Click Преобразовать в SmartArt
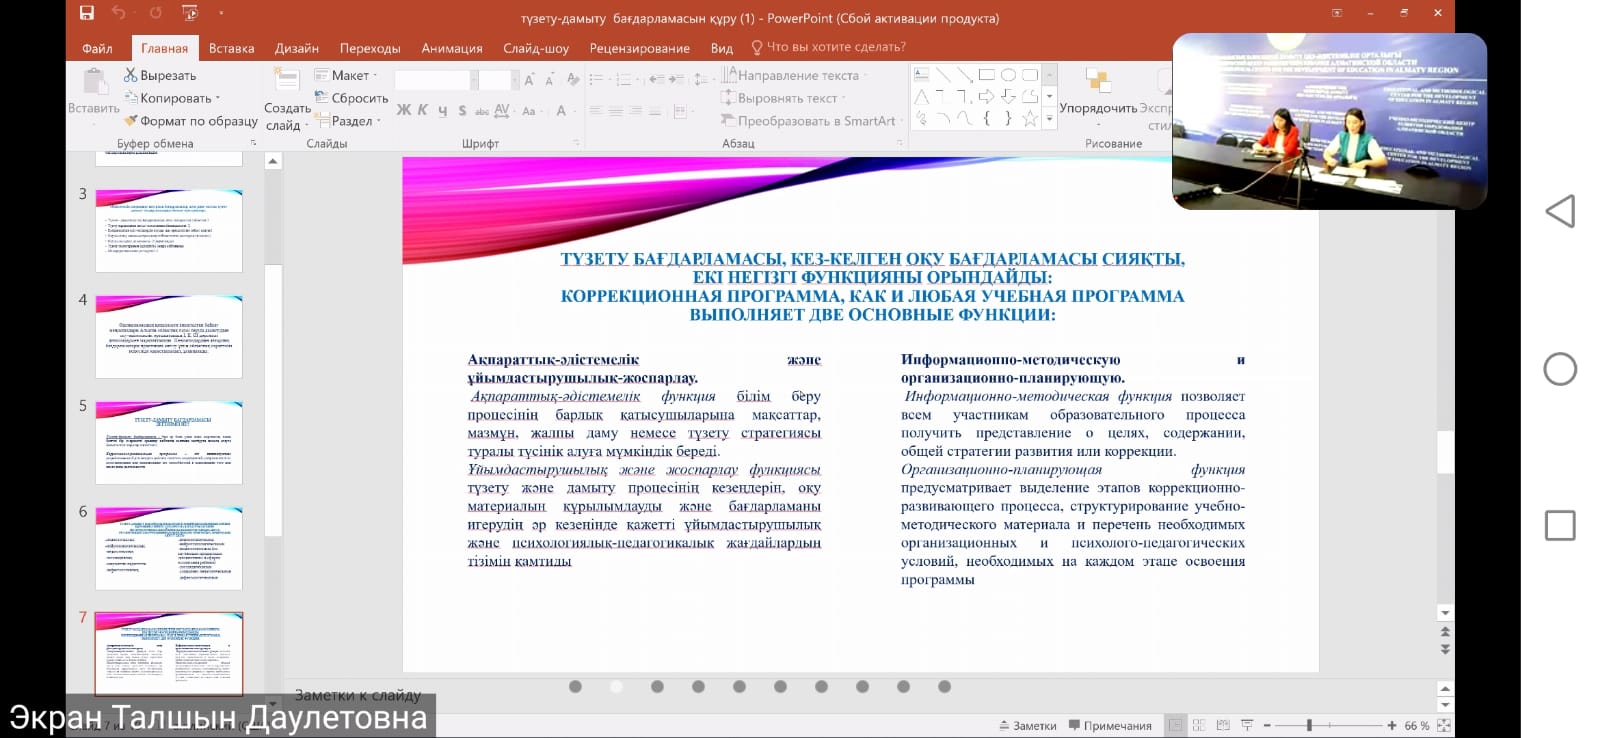Image resolution: width=1600 pixels, height=738 pixels. point(809,121)
